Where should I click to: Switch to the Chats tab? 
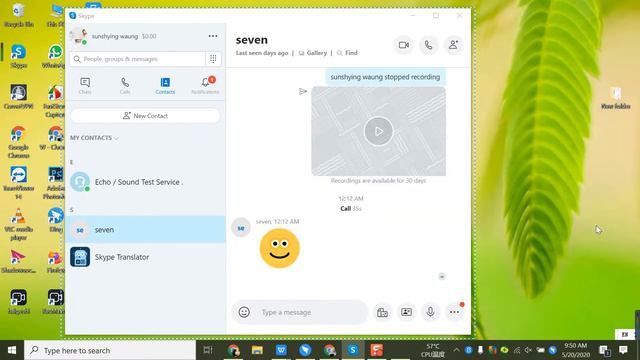85,86
